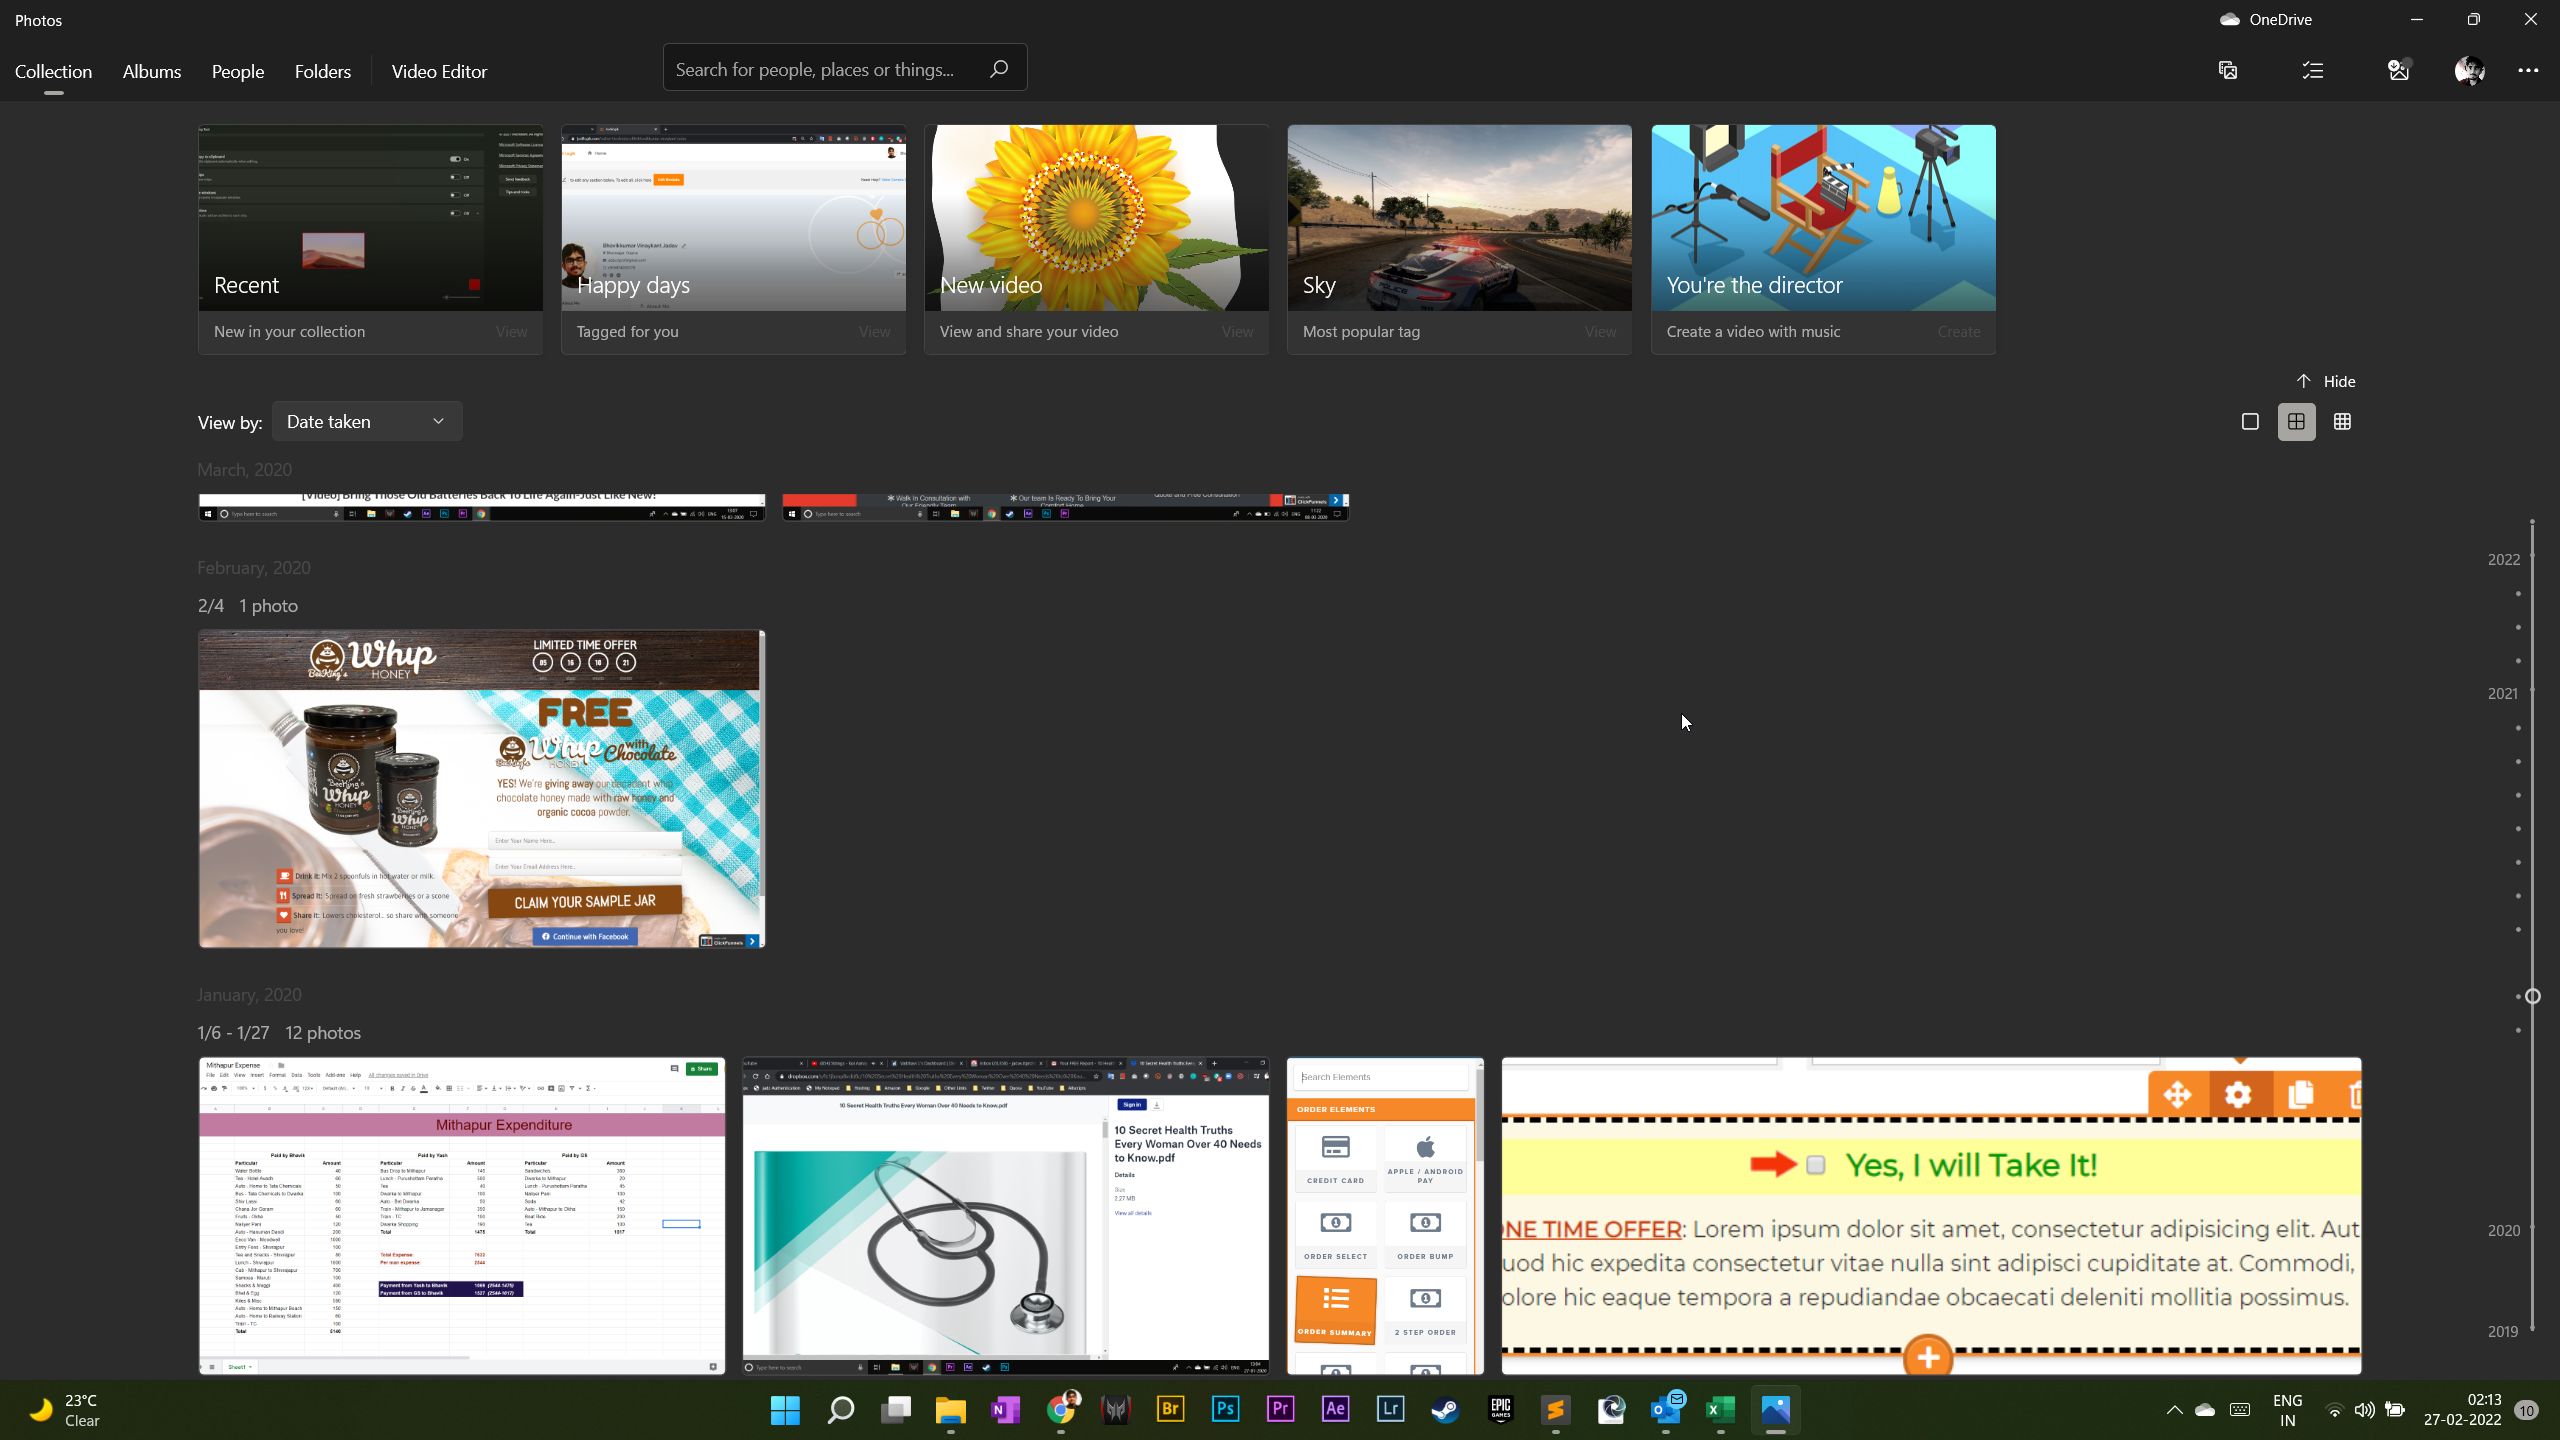Jump to 2022 on the timeline
The height and width of the screenshot is (1440, 2560).
[2504, 560]
